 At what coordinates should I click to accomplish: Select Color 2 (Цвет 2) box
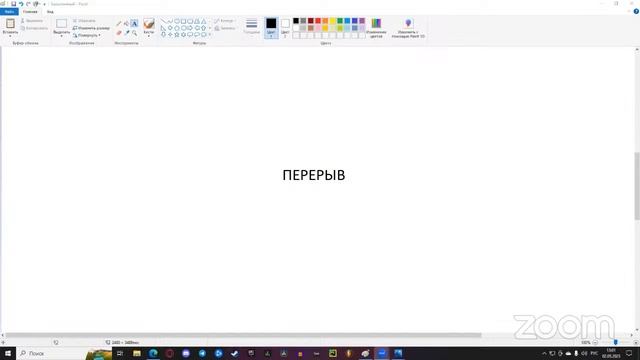pyautogui.click(x=285, y=28)
